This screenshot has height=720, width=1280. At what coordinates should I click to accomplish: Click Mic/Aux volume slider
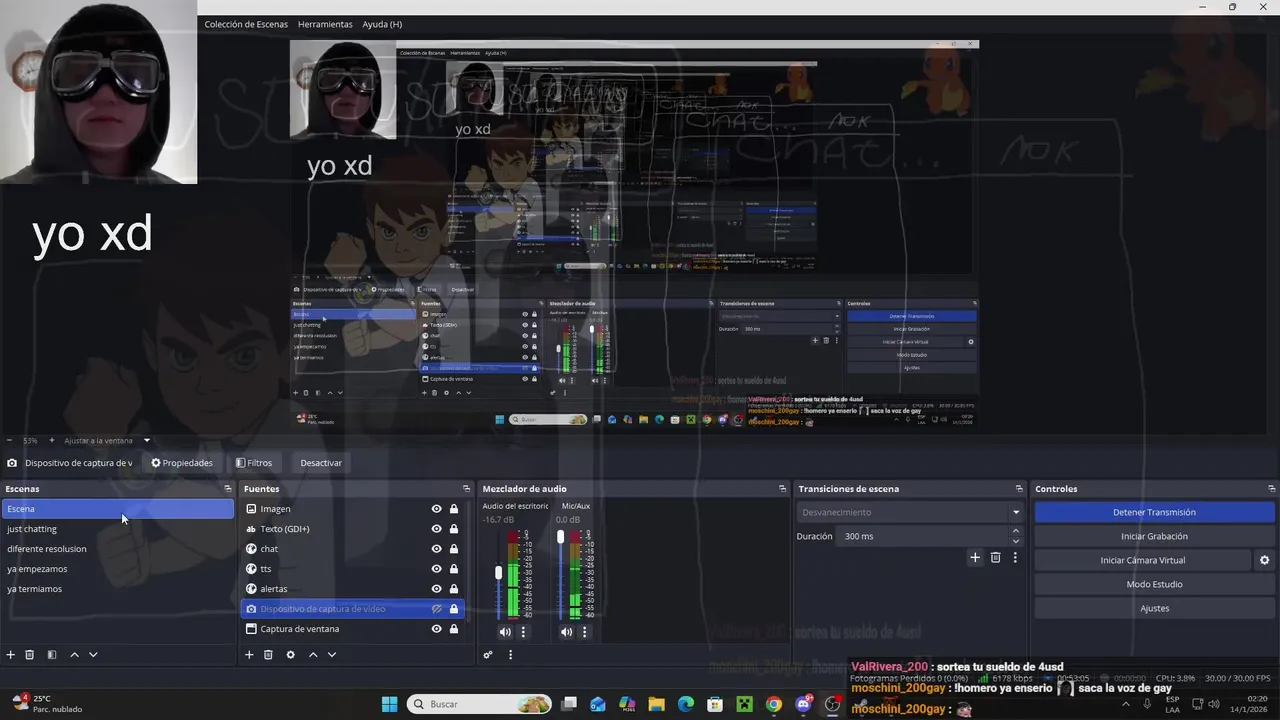tap(560, 537)
